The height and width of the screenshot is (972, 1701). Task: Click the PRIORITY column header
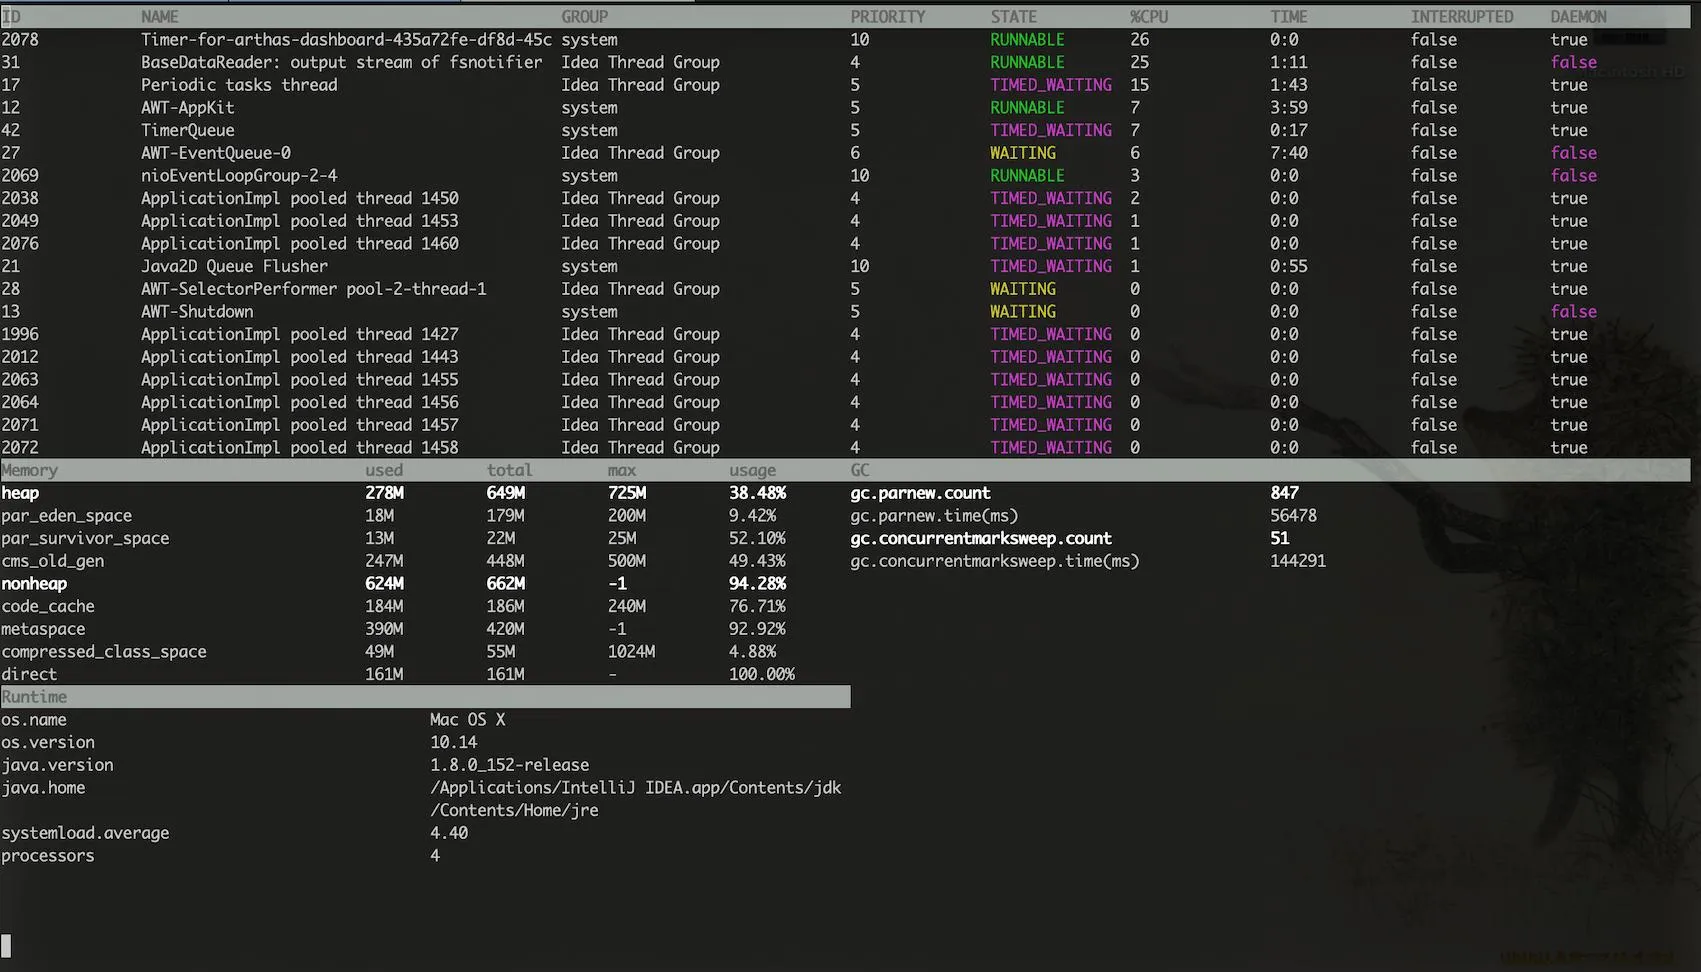pos(888,17)
